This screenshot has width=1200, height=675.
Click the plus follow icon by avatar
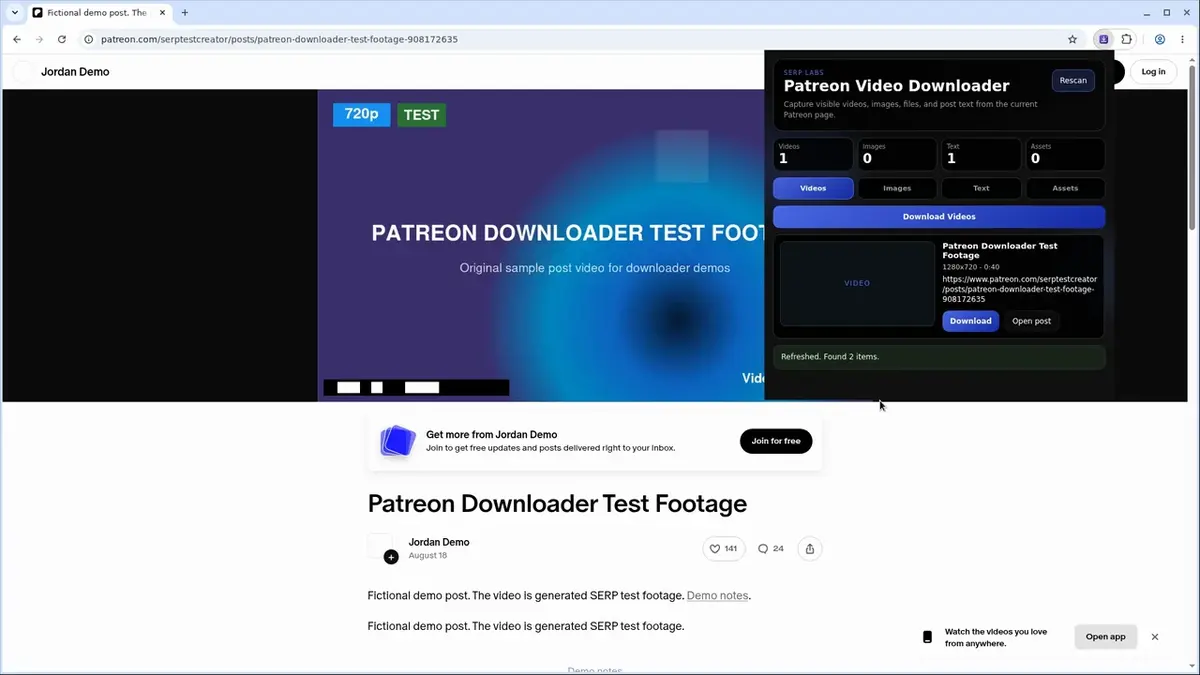(x=391, y=557)
